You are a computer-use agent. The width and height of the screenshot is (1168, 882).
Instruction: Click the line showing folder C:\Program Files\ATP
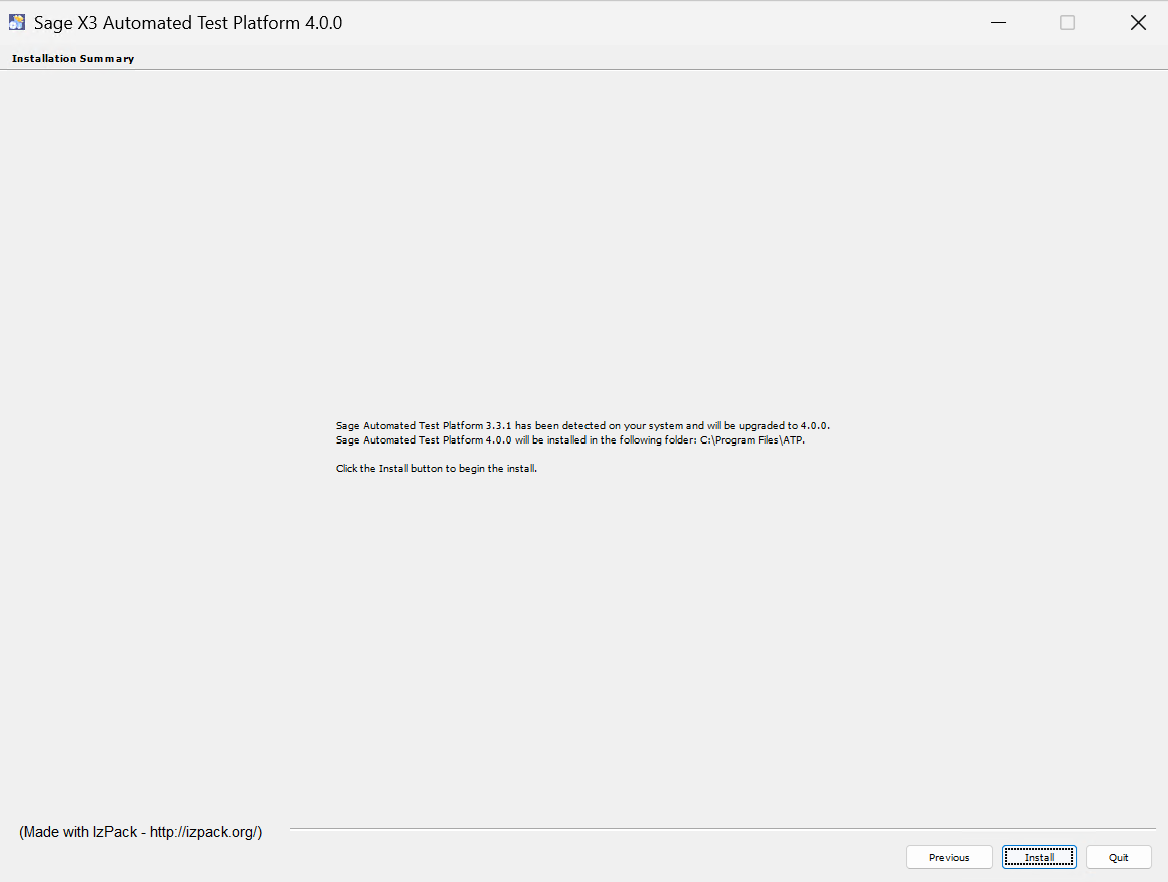[x=570, y=440]
